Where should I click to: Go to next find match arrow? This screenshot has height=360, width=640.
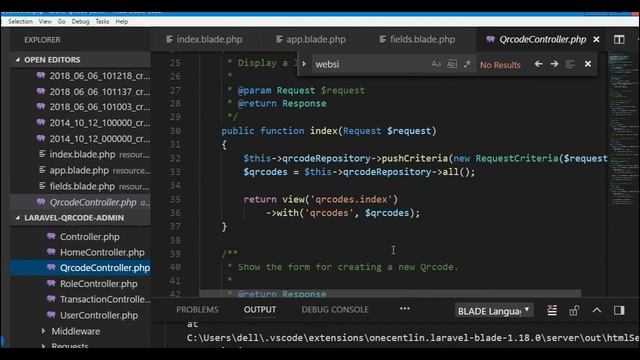554,64
